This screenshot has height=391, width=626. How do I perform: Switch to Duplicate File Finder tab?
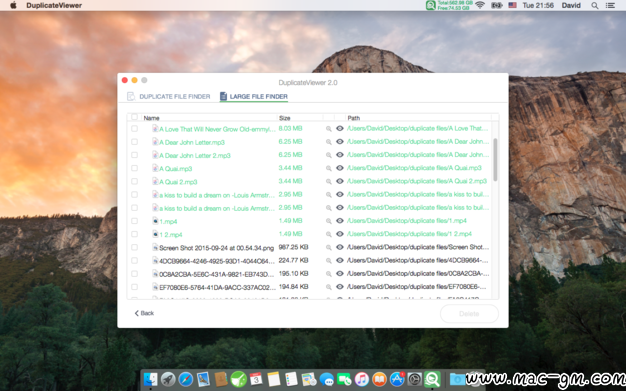168,96
